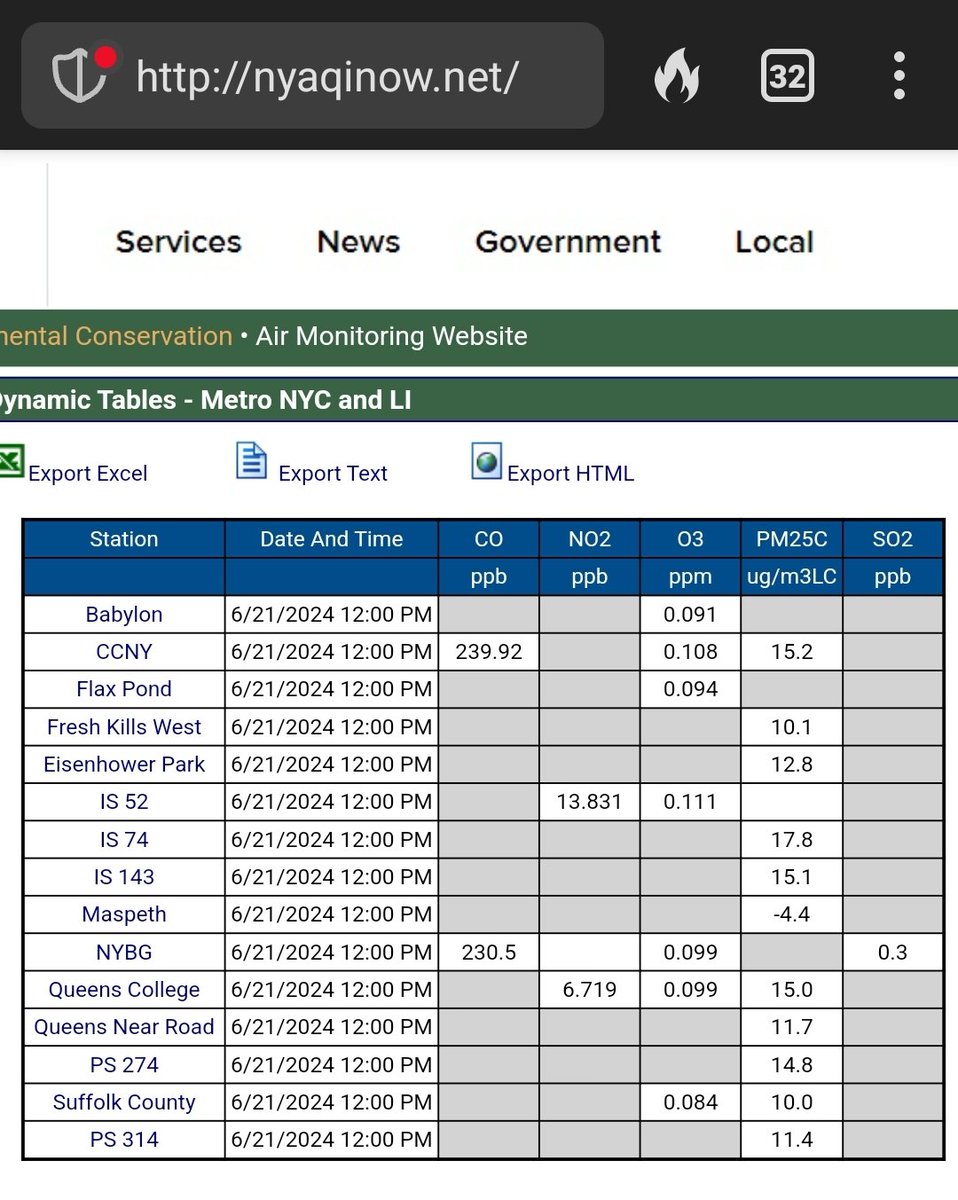Select the Suffolk County O3 value 0.084
Viewport: 958px width, 1200px height.
pos(690,1102)
